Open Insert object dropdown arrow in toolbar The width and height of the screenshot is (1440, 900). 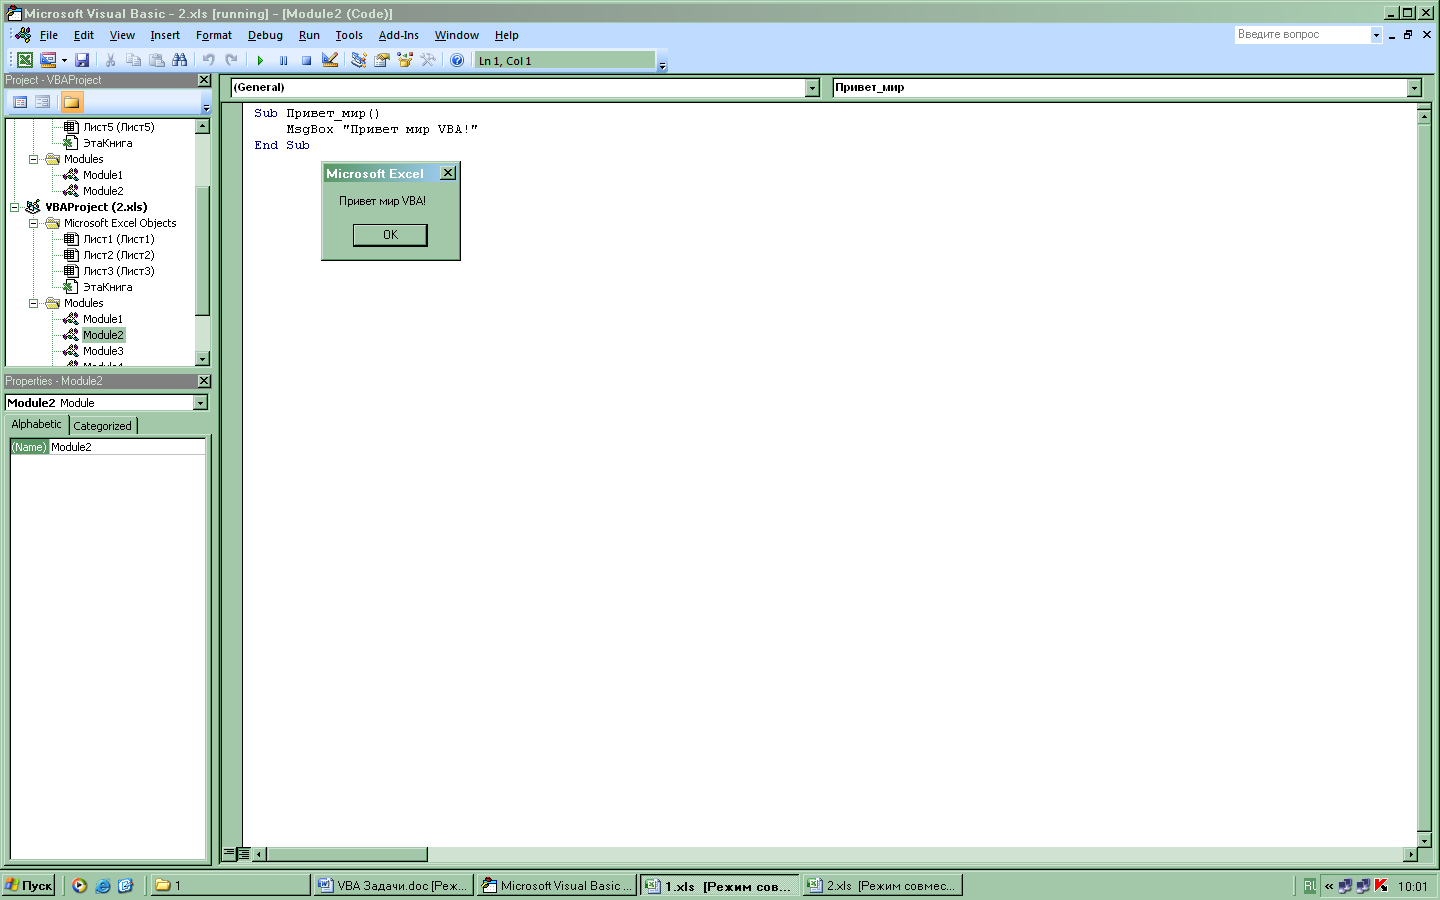click(64, 60)
